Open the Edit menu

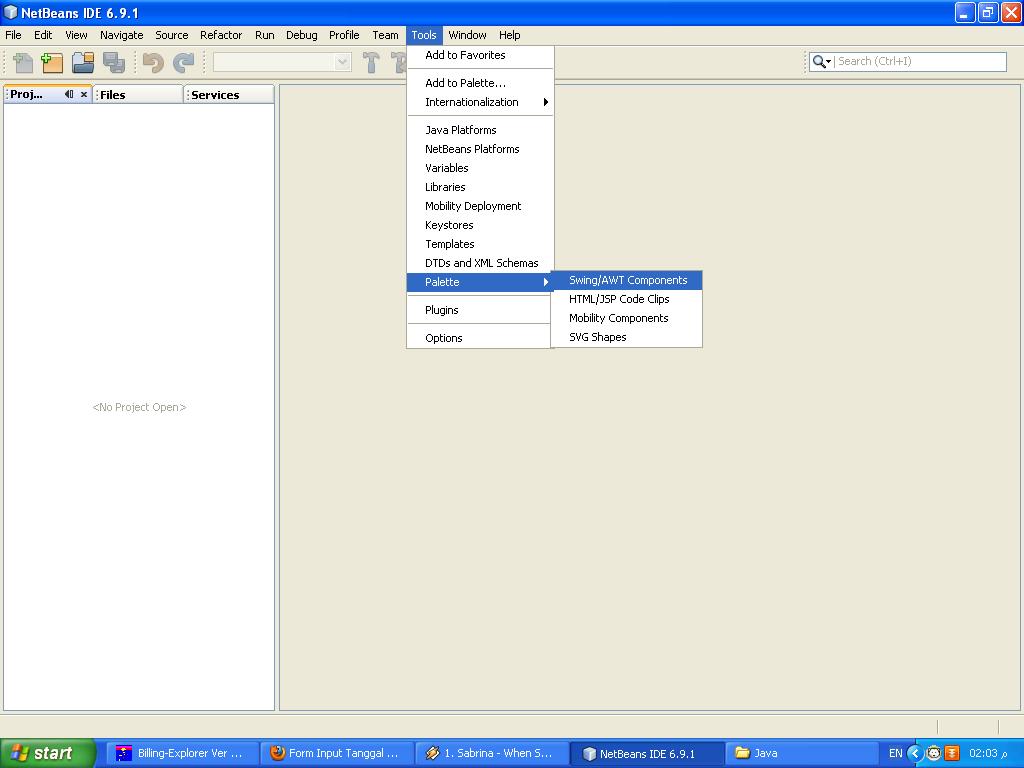point(43,35)
